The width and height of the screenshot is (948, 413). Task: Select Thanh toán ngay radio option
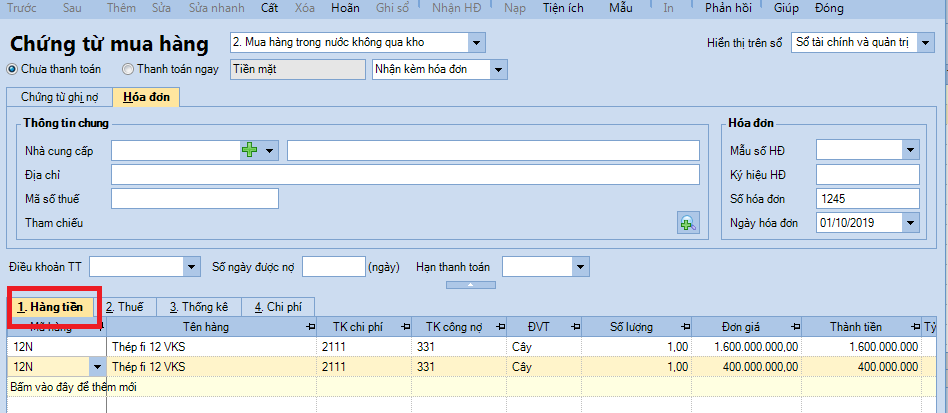[x=128, y=69]
